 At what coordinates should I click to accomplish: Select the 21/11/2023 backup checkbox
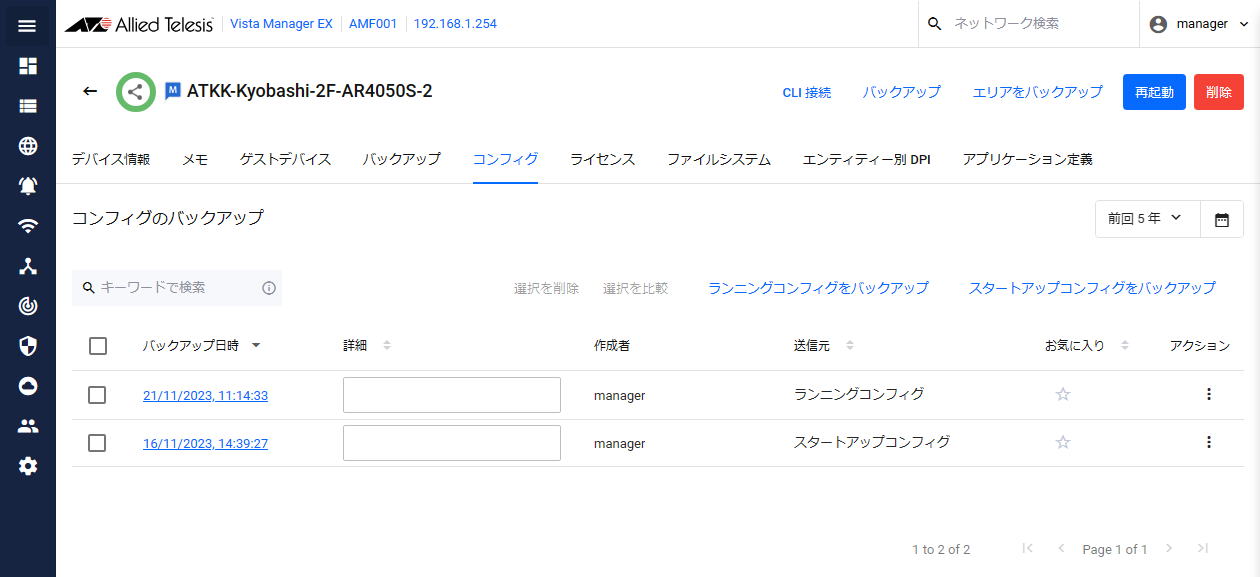tap(97, 395)
